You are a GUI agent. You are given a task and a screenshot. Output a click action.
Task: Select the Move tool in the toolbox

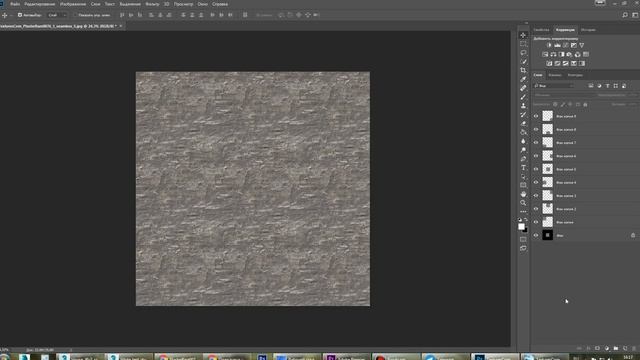click(523, 35)
